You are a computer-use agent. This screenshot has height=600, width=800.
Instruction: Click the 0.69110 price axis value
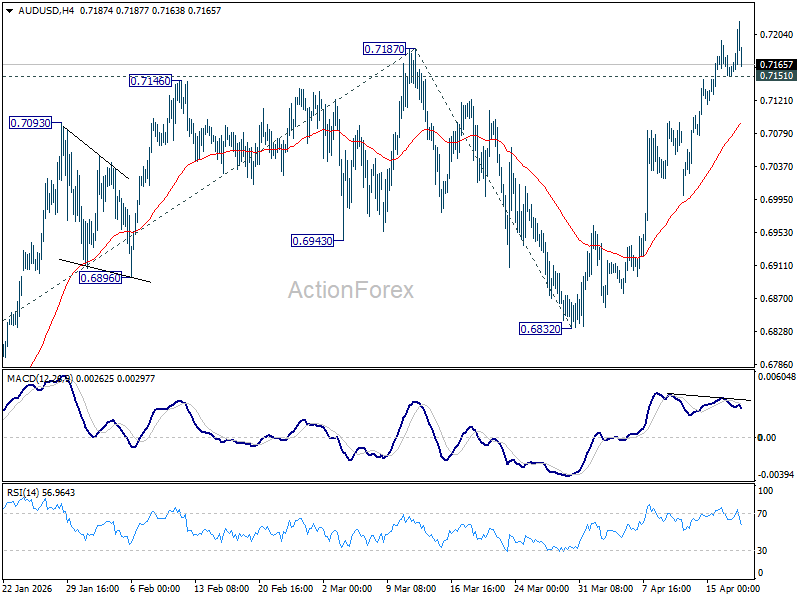[777, 265]
